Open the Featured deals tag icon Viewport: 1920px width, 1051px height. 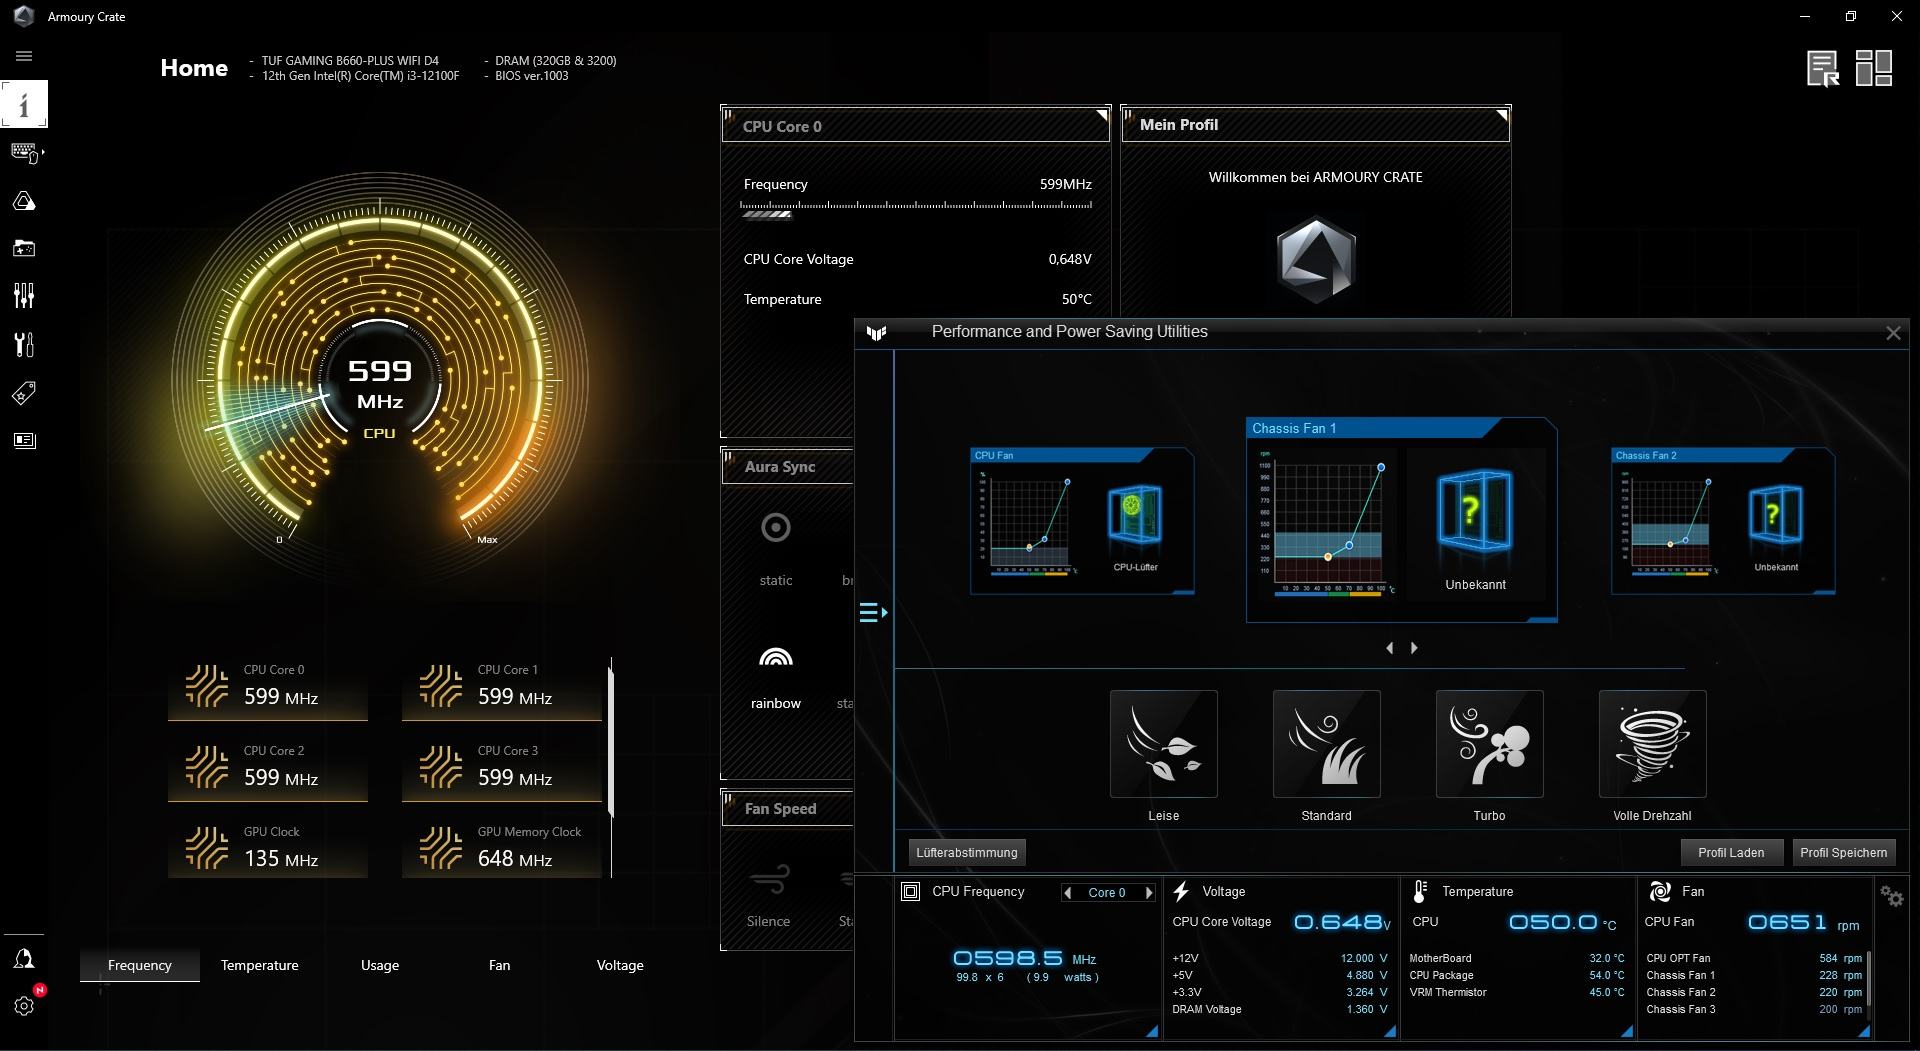24,392
